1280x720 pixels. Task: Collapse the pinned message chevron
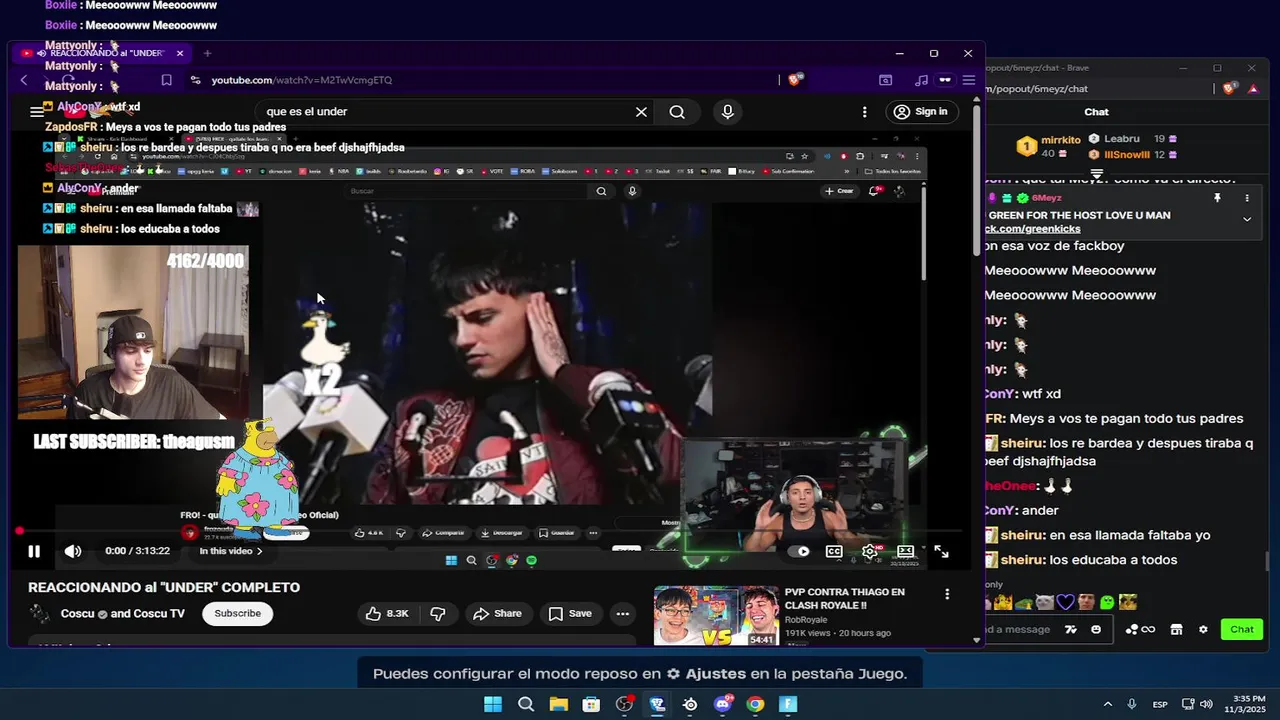tap(1246, 219)
